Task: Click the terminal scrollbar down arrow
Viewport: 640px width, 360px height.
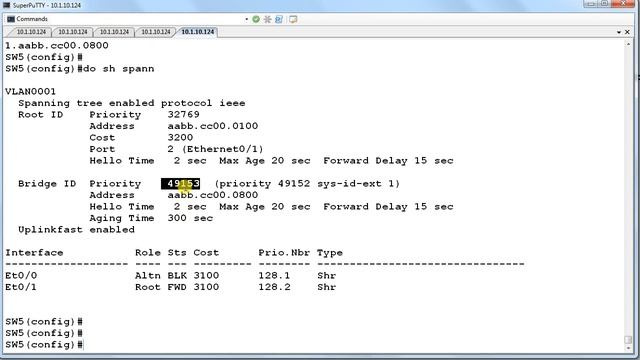Action: (629, 348)
